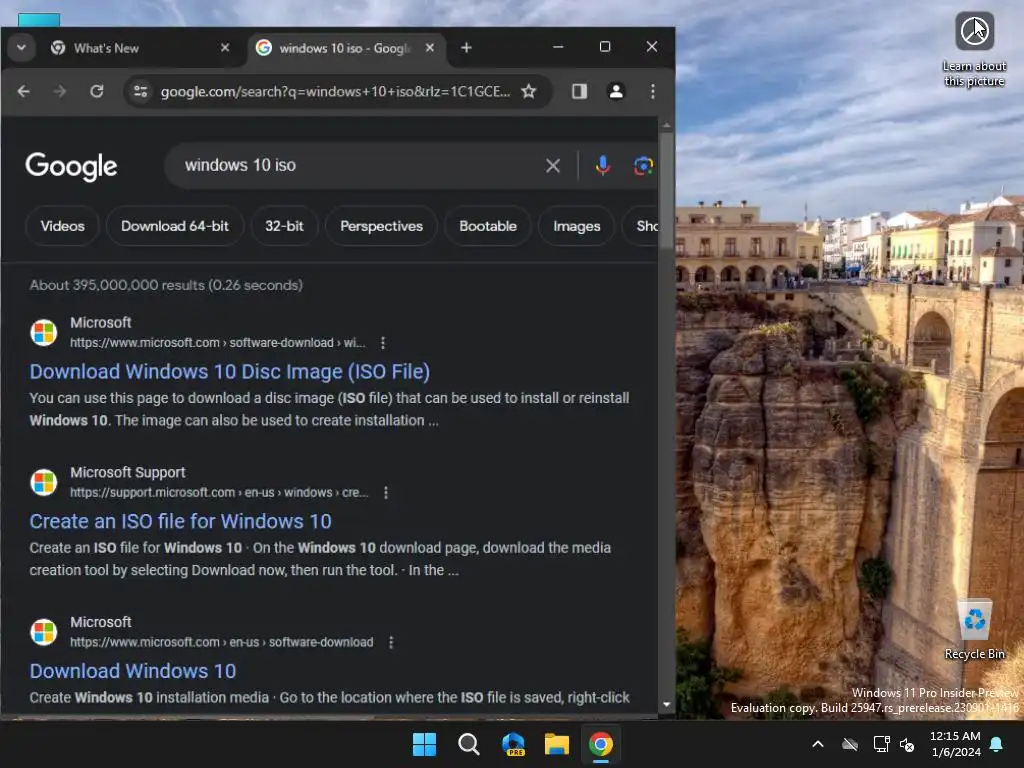Image resolution: width=1024 pixels, height=768 pixels.
Task: Maximize the Chrome window
Action: point(605,47)
